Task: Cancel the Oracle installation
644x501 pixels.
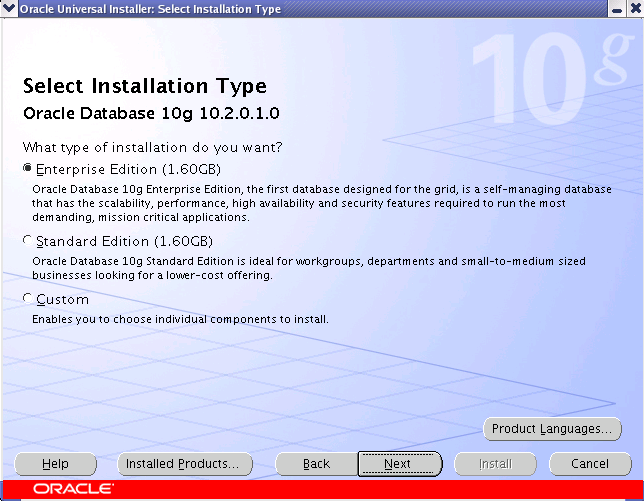Action: pyautogui.click(x=590, y=464)
